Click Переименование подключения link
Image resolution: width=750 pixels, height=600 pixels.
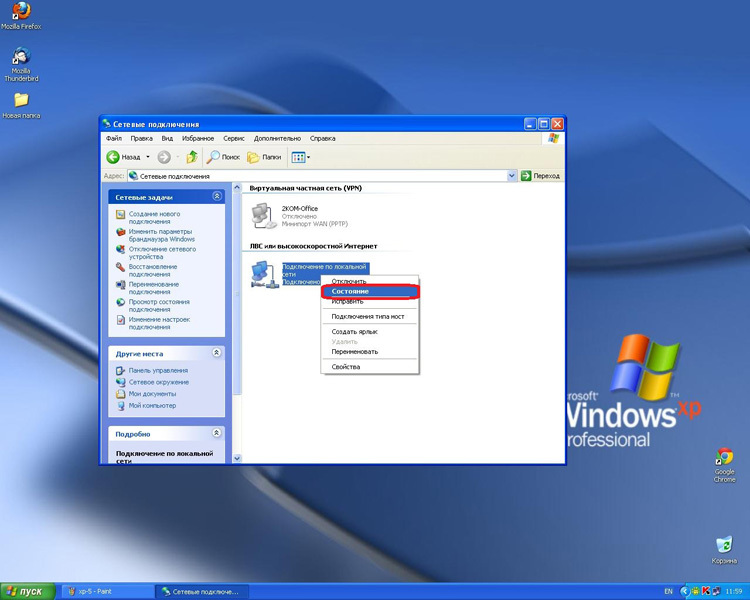[x=154, y=288]
